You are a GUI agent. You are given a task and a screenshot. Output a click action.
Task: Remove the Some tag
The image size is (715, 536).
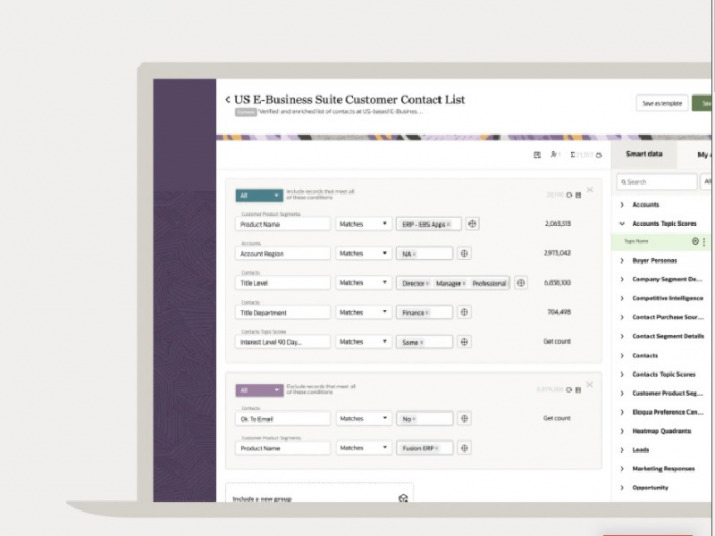point(421,343)
